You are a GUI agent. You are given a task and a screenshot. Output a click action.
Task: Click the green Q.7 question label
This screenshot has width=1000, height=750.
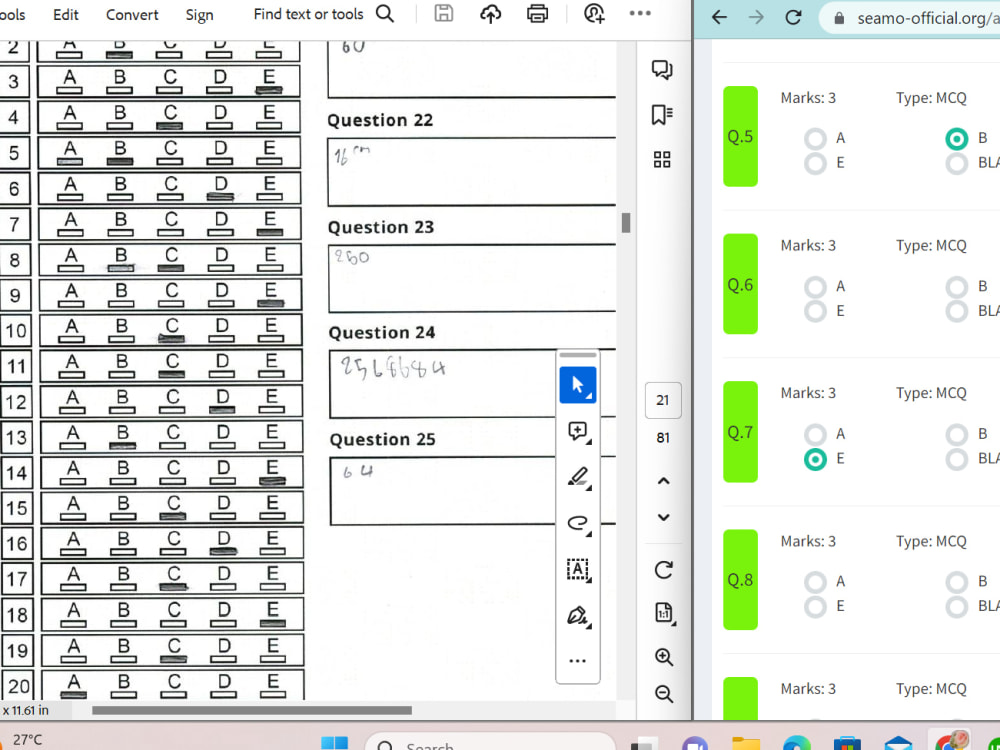(740, 432)
